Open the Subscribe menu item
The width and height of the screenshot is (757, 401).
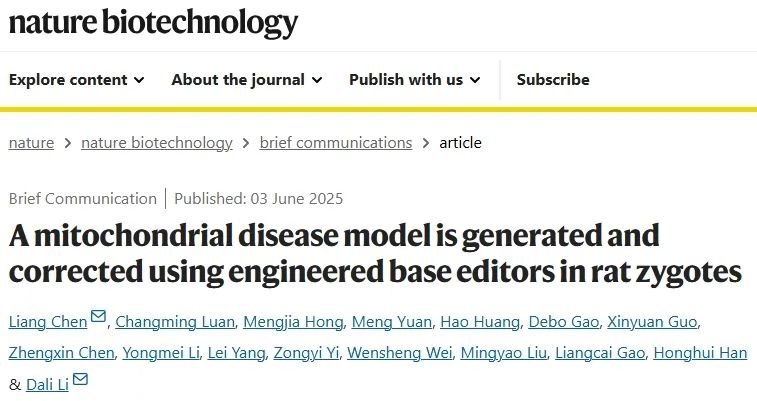pos(553,80)
